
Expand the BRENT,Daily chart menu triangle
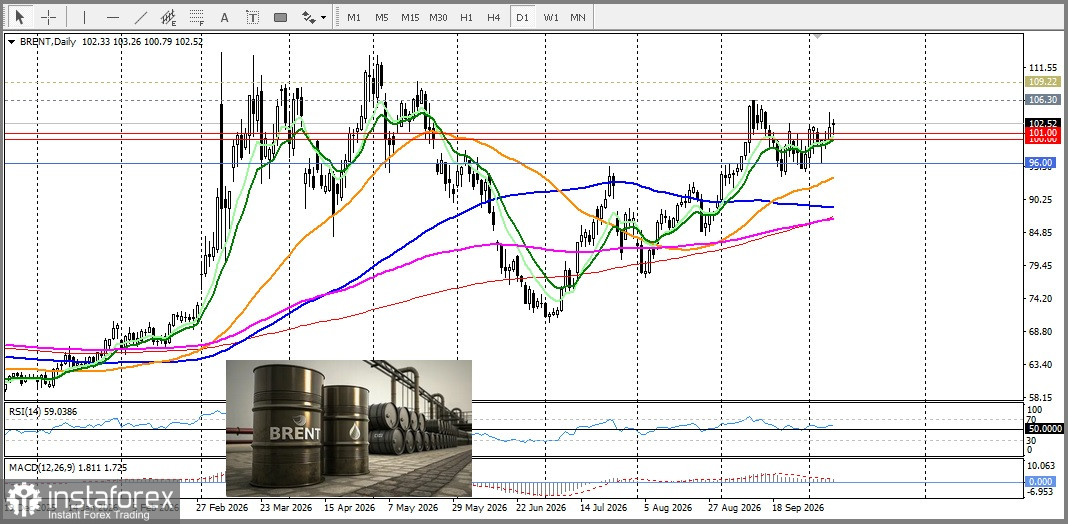click(x=12, y=42)
